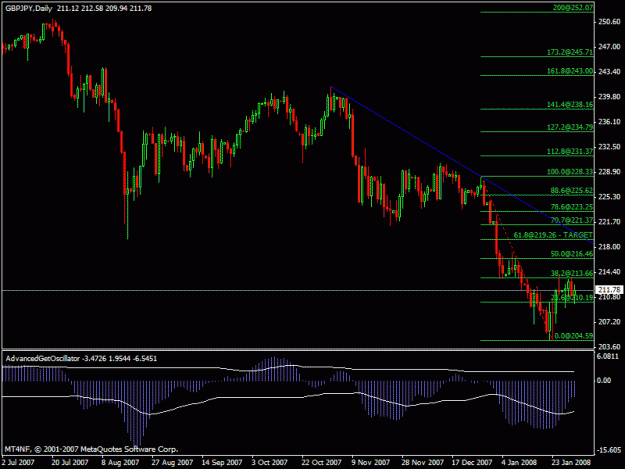Image resolution: width=625 pixels, height=469 pixels.
Task: Select the 214.40 price axis value
Action: [x=609, y=272]
